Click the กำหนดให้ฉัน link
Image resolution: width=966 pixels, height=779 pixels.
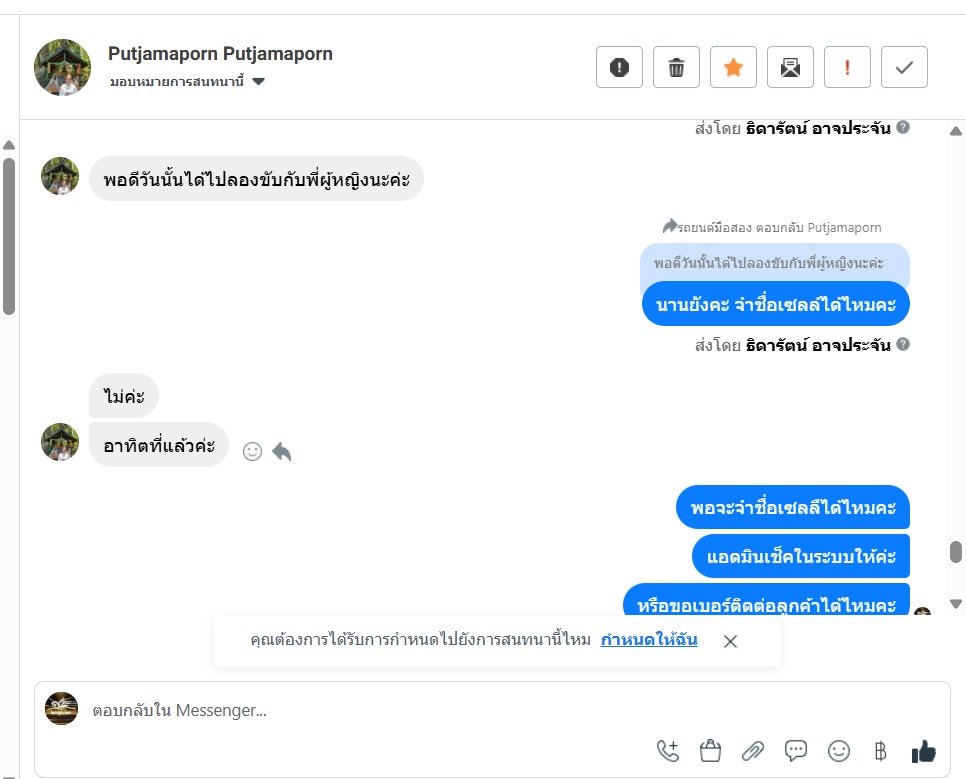(649, 640)
